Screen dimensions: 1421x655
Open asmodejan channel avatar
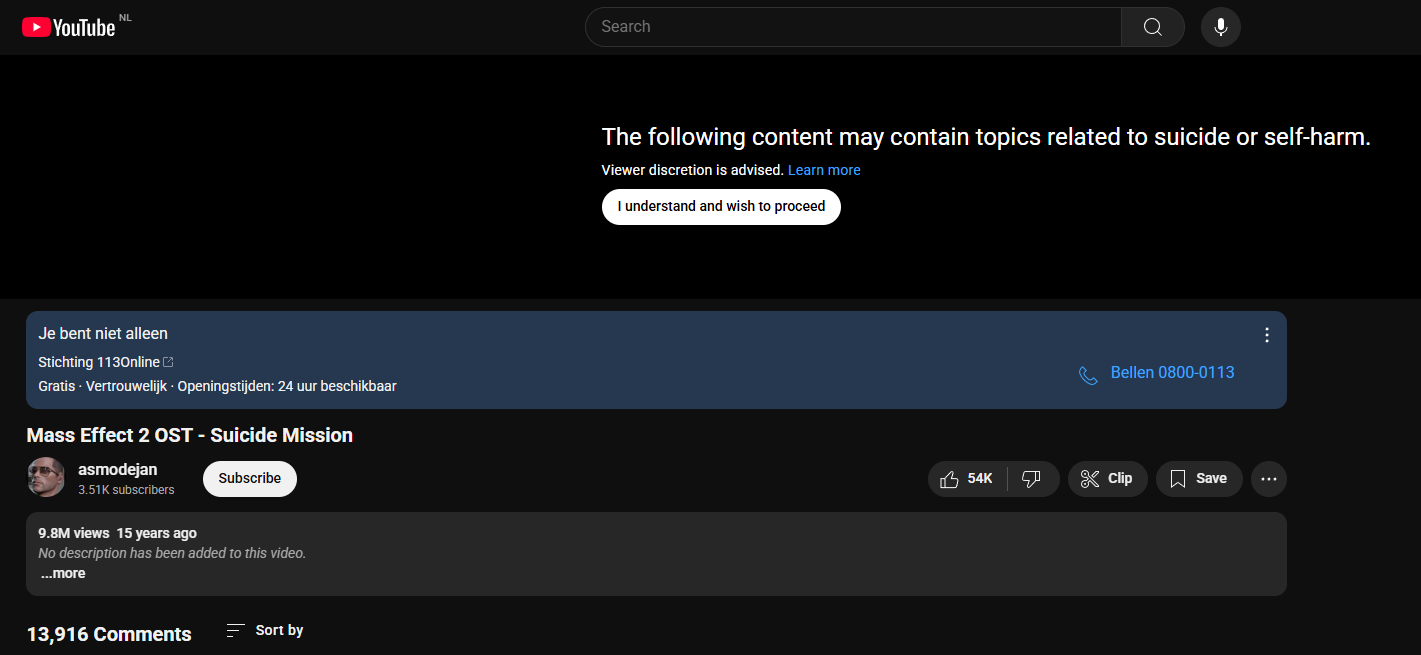coord(46,477)
